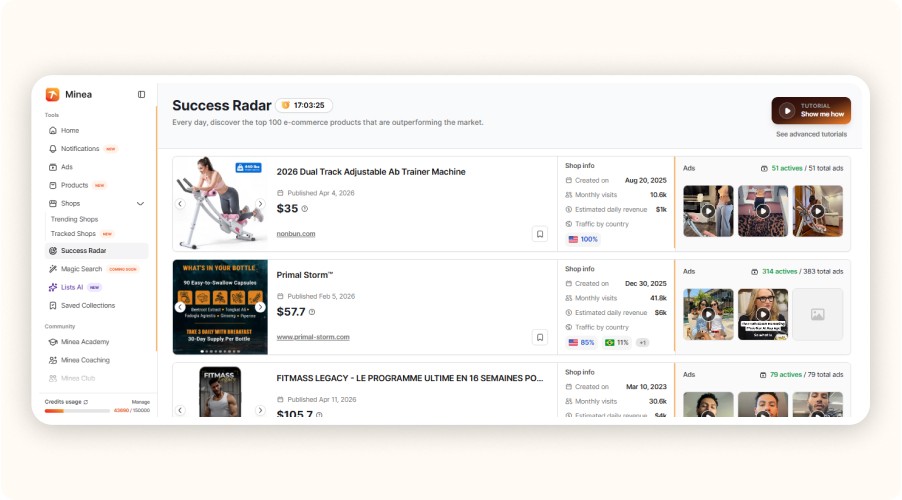Play second ad video of Ab Trainer
Viewport: 902px width, 500px height.
pyautogui.click(x=763, y=211)
